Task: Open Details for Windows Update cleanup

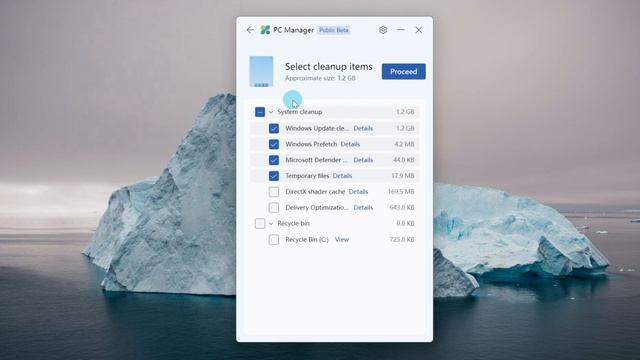Action: (363, 128)
